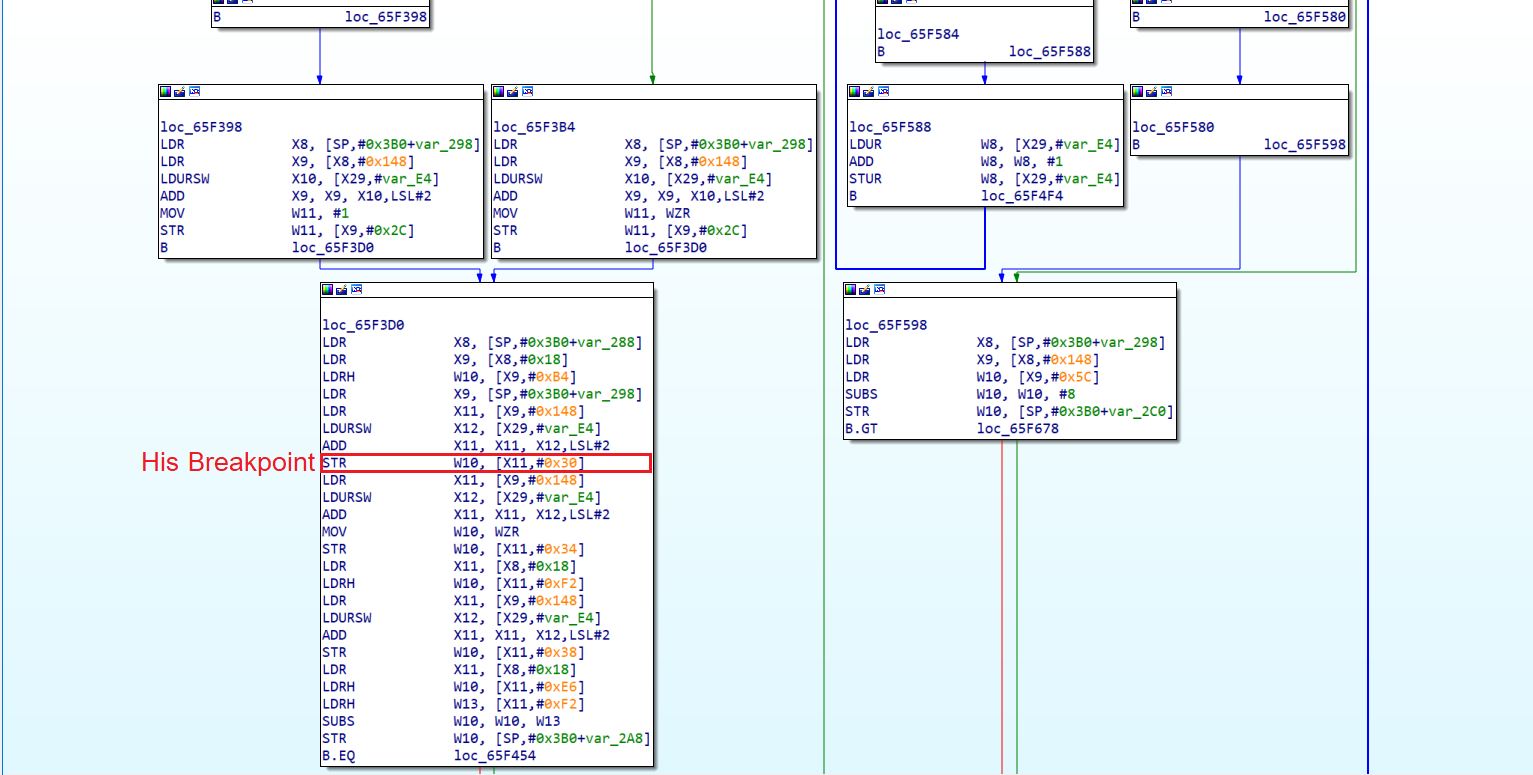This screenshot has height=775, width=1533.
Task: Edit comment icon on loc_65F598 node
Action: click(864, 289)
